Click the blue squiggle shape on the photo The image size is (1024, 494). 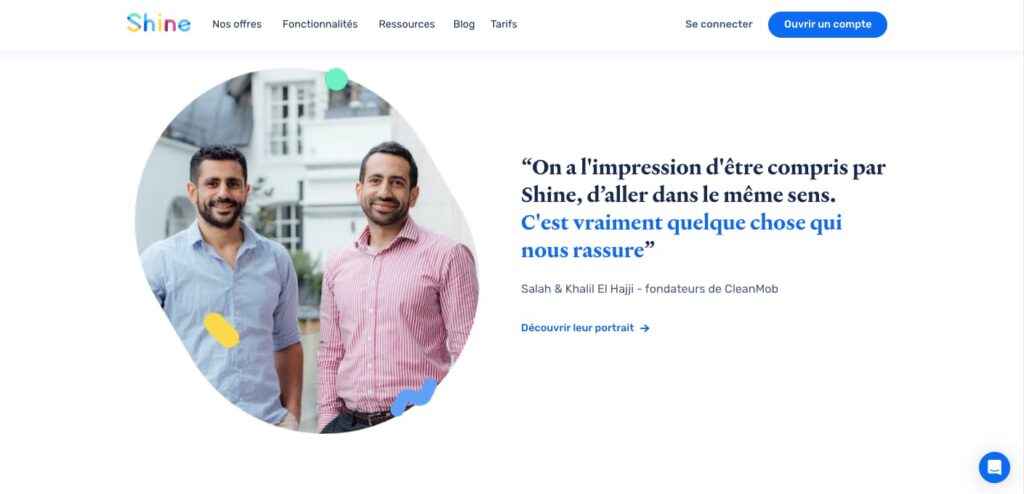pyautogui.click(x=414, y=397)
